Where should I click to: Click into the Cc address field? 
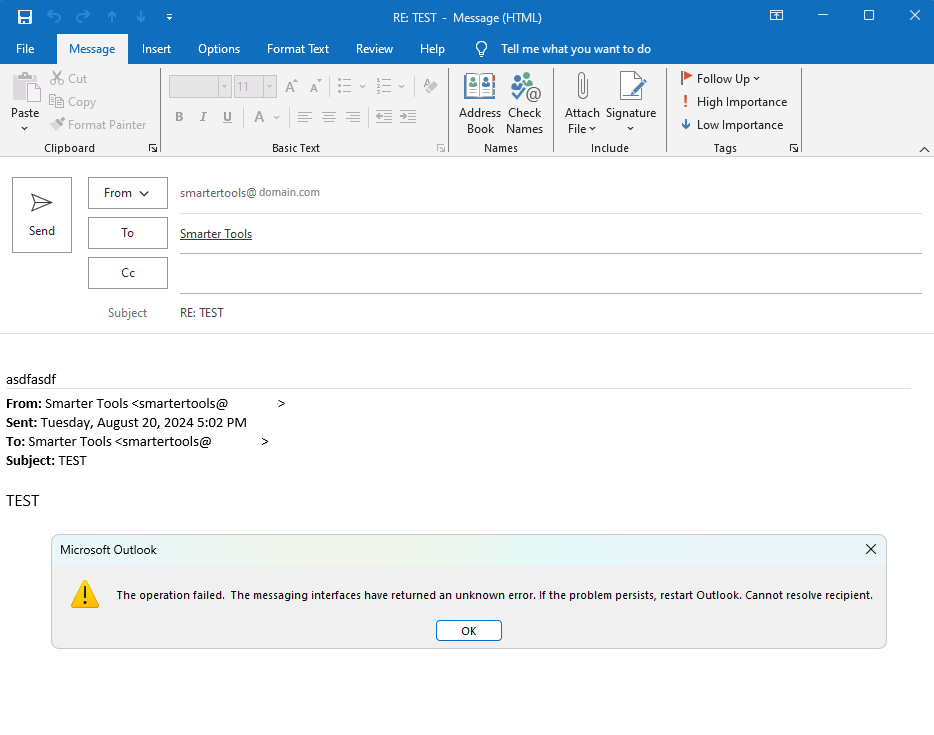tap(550, 273)
